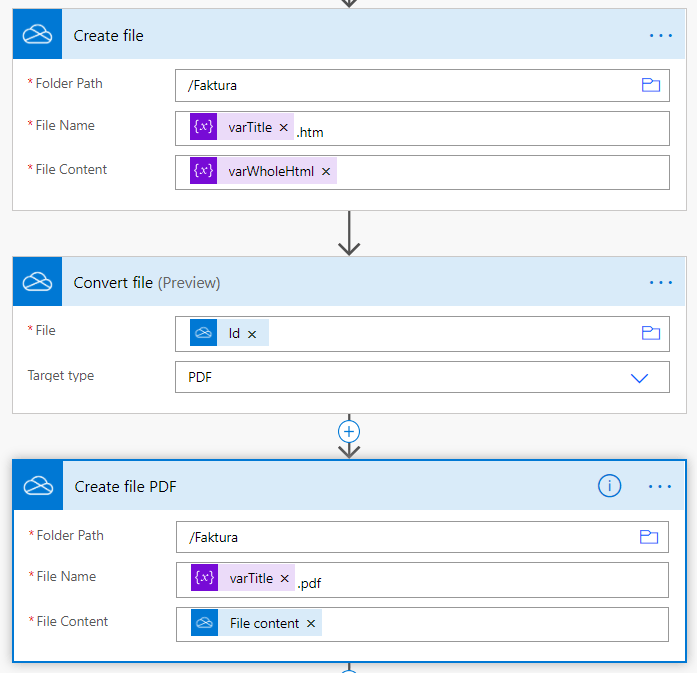The image size is (697, 673).
Task: Remove varTitle token from .htm File Name
Action: coord(284,128)
